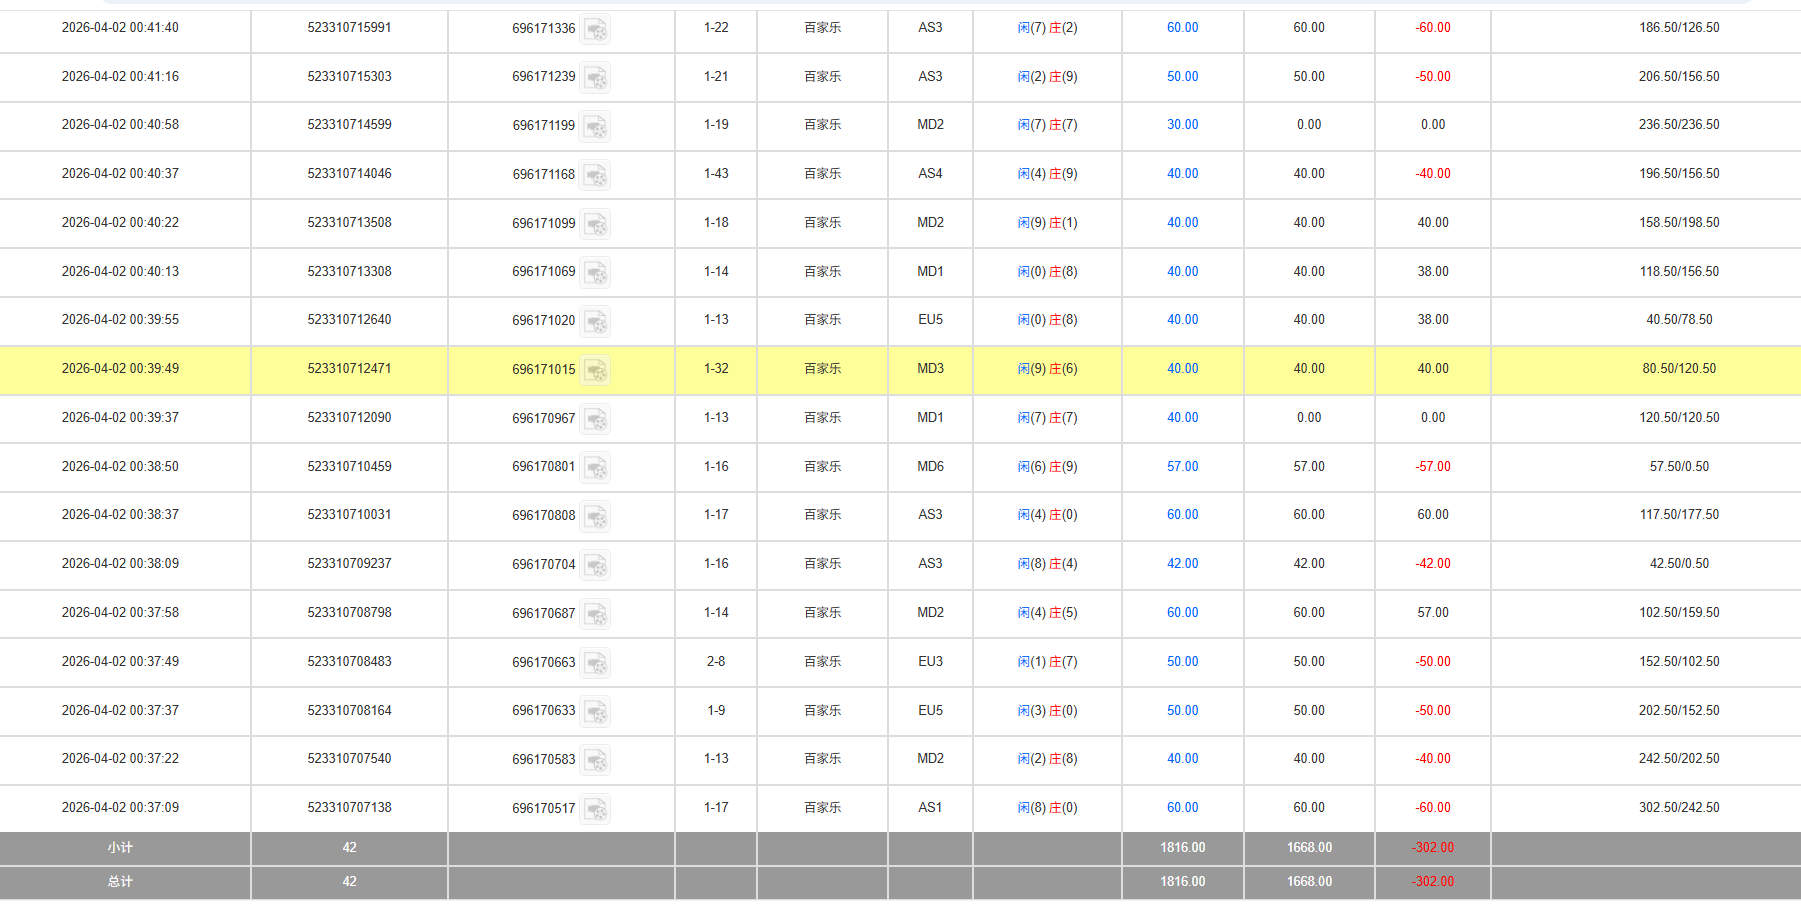The height and width of the screenshot is (918, 1801).
Task: Play replay for round 696170704
Action: click(596, 566)
